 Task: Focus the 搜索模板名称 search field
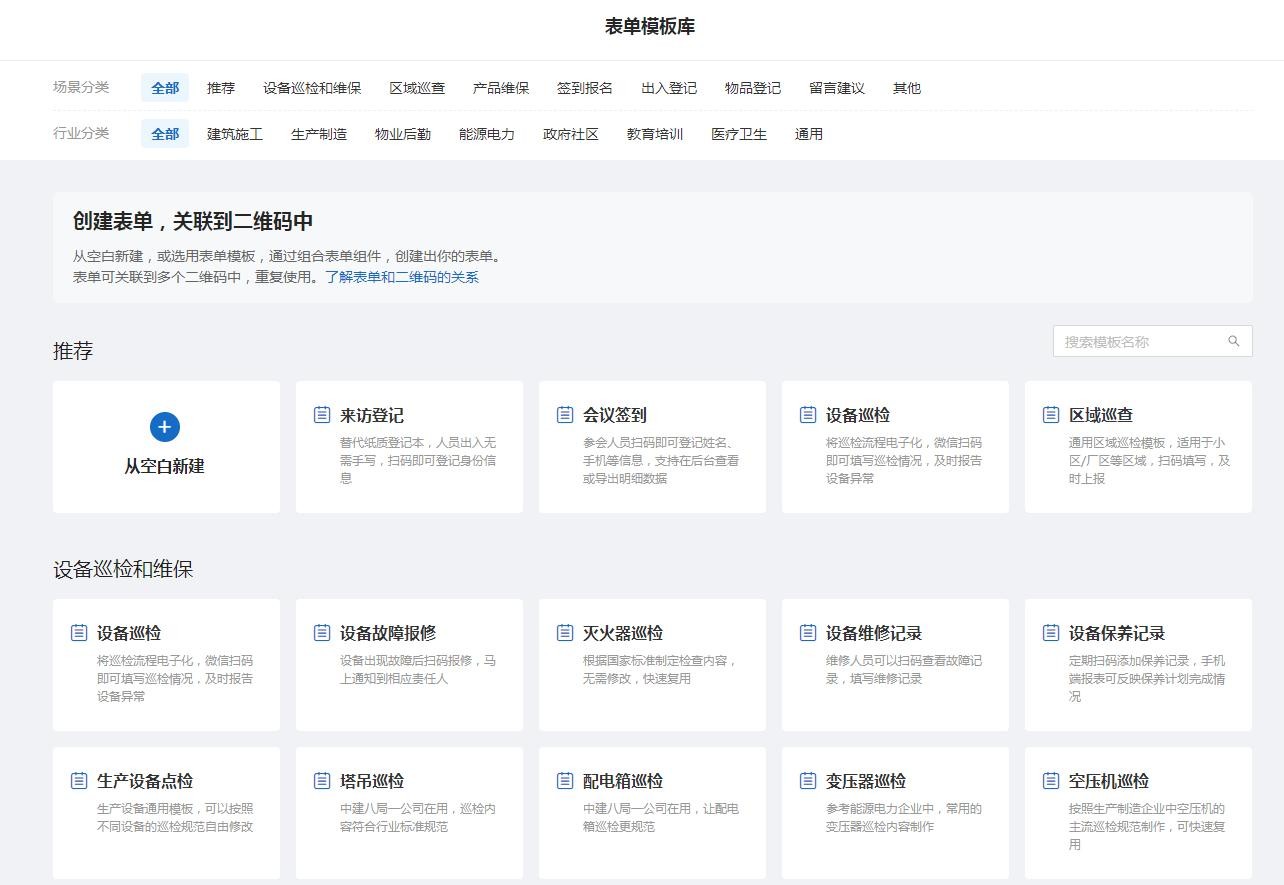click(1140, 341)
